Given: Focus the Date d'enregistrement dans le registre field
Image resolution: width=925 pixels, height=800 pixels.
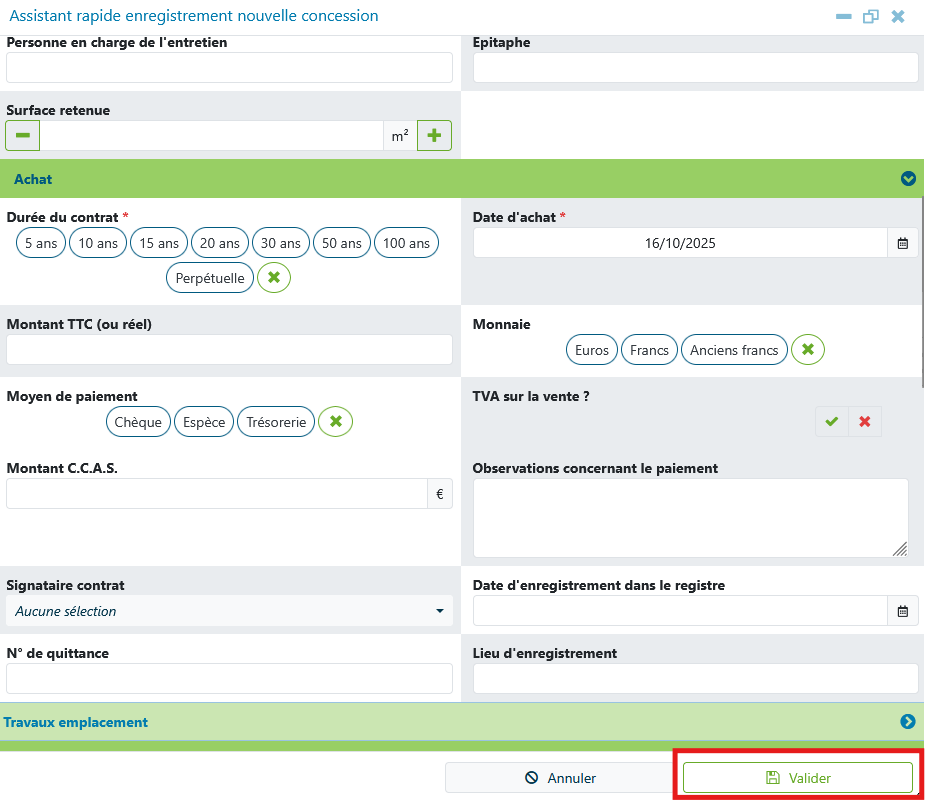Looking at the screenshot, I should pos(680,611).
